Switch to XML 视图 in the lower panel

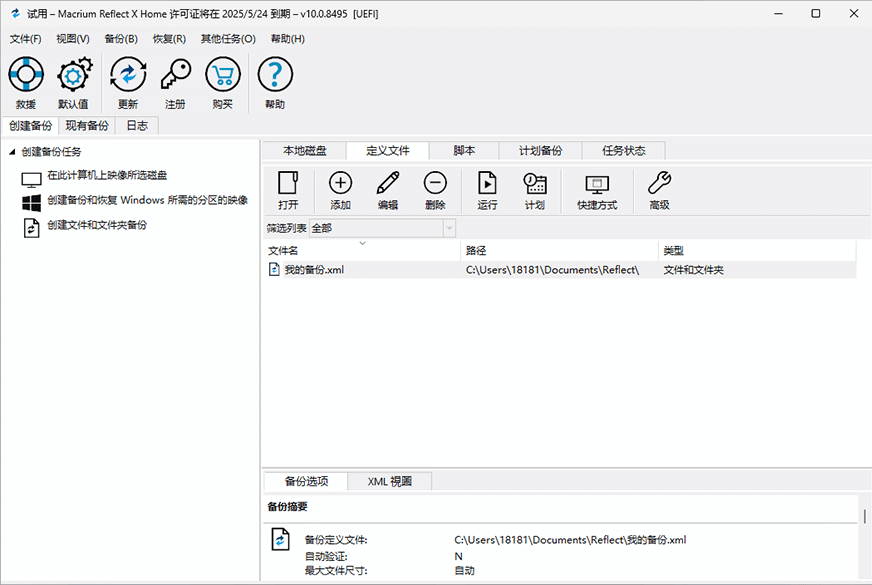click(x=390, y=481)
